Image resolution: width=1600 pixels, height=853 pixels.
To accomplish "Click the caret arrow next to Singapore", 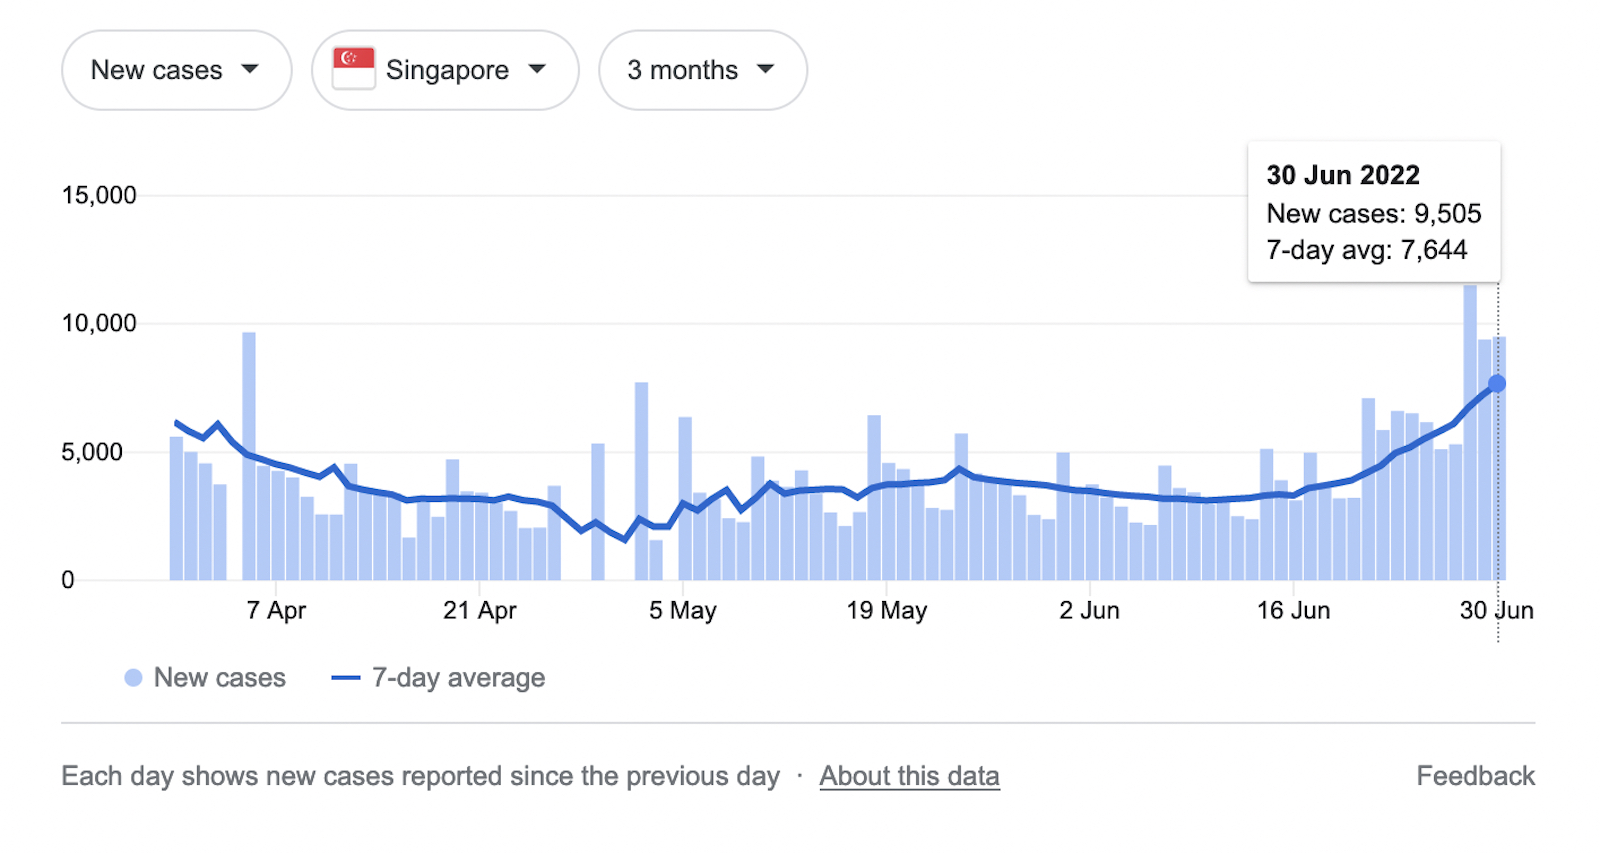I will tap(537, 69).
